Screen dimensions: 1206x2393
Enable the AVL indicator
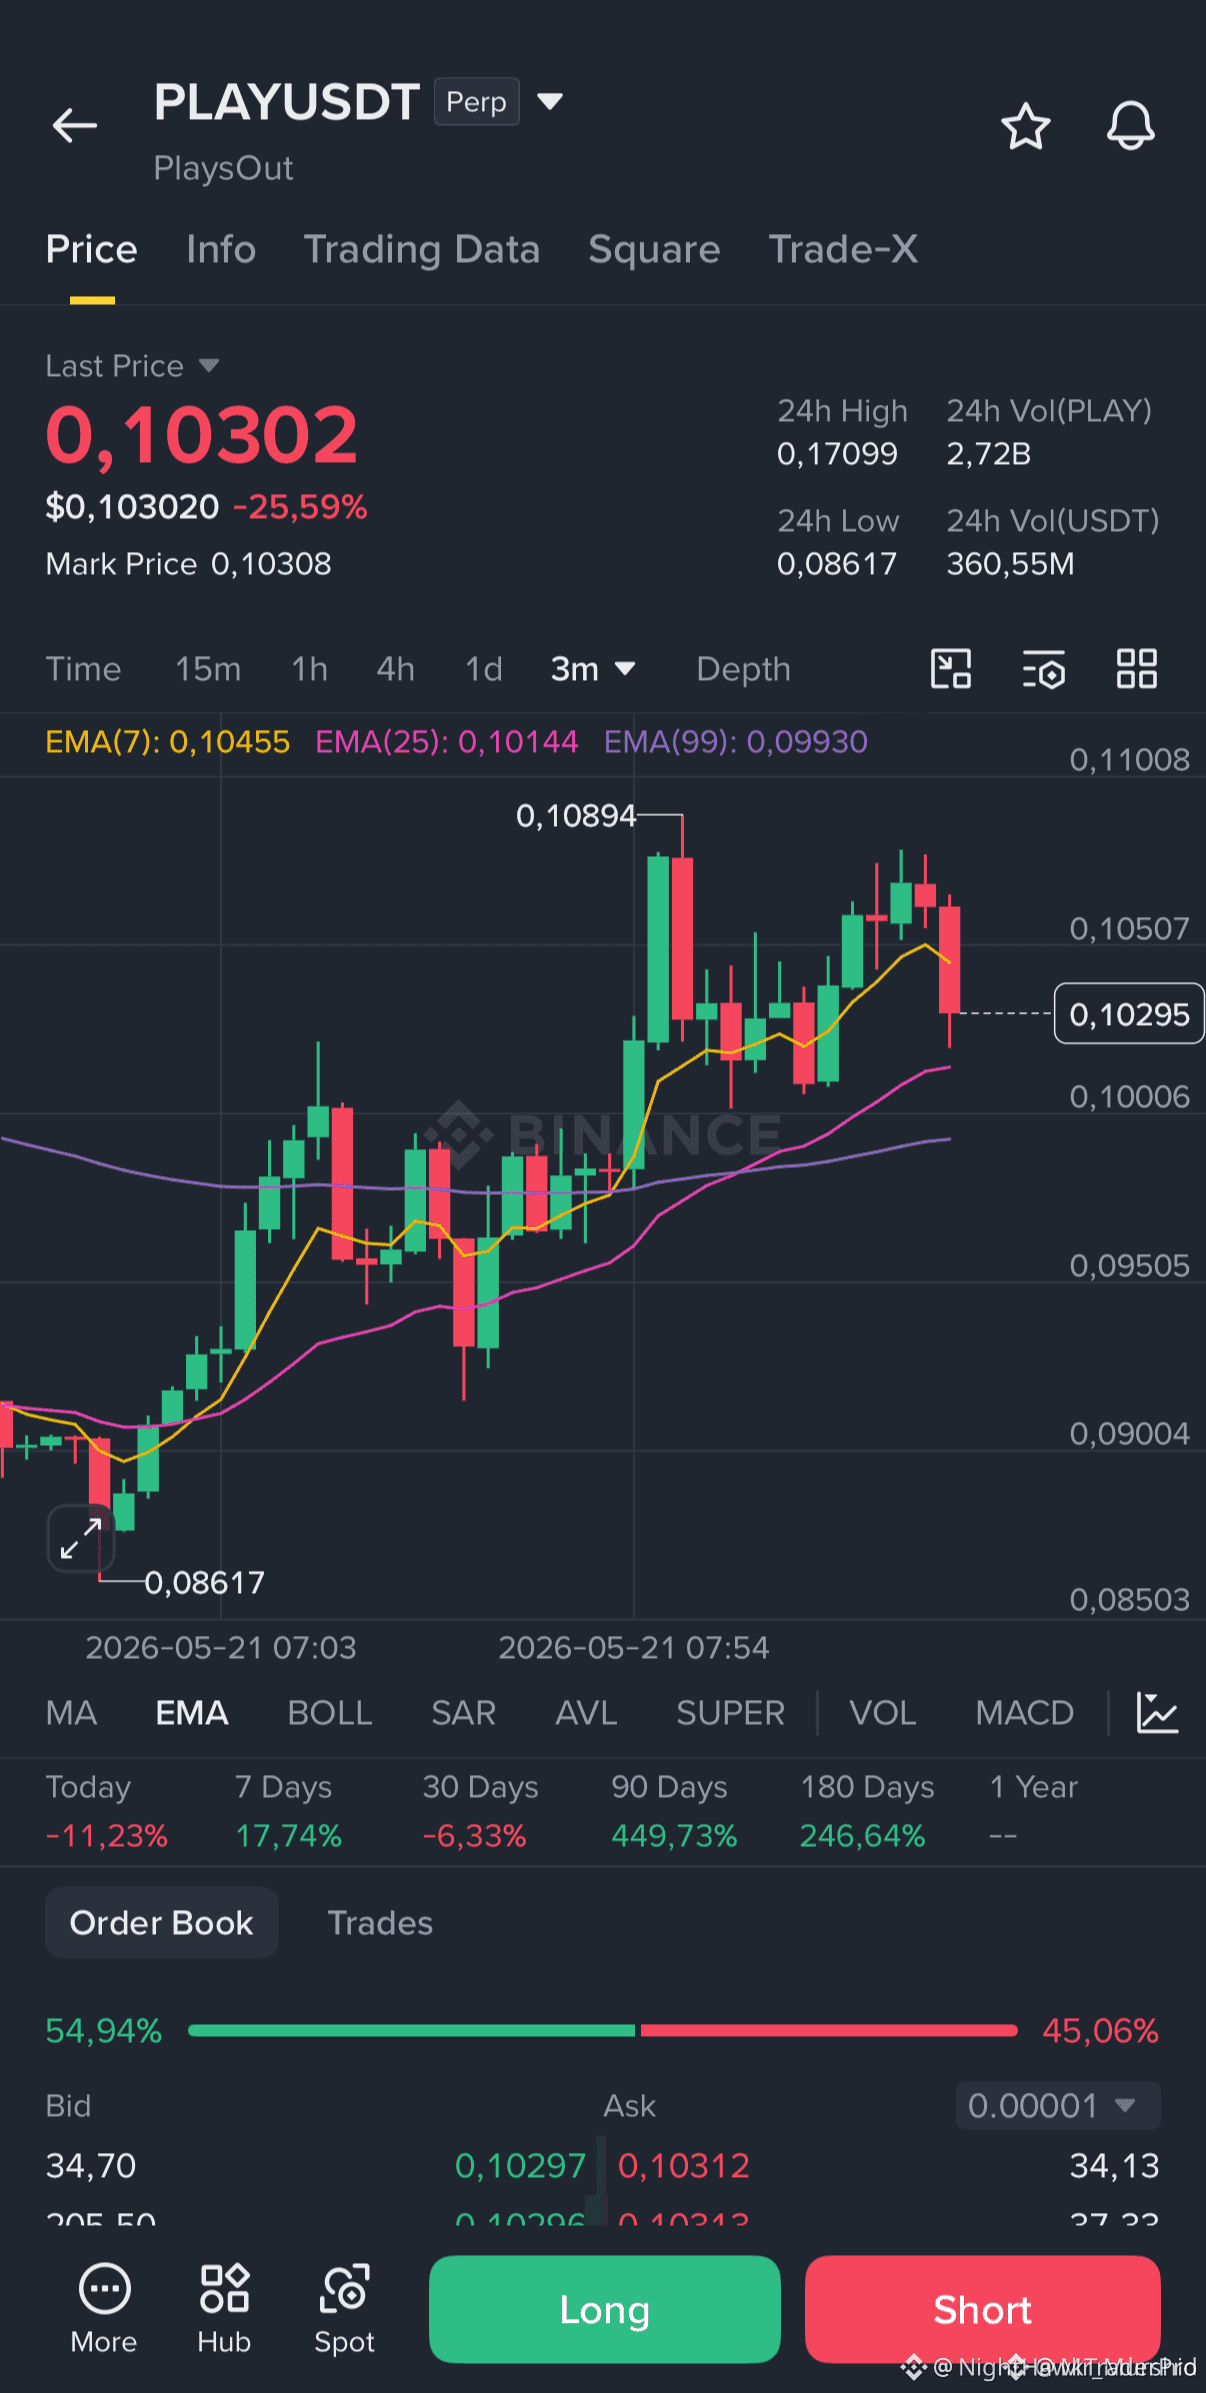(x=586, y=1713)
